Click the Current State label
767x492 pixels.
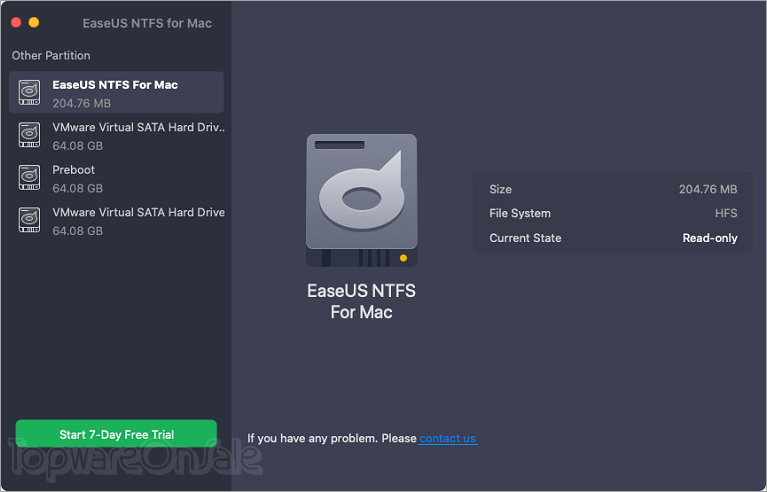[525, 238]
